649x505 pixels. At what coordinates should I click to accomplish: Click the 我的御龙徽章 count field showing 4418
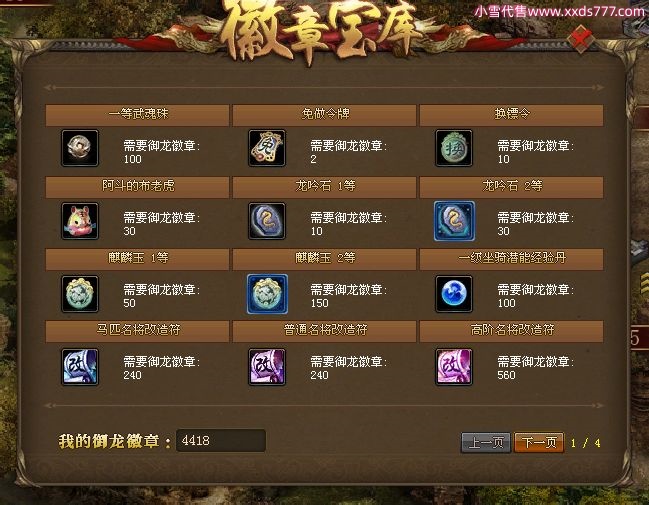[x=221, y=440]
